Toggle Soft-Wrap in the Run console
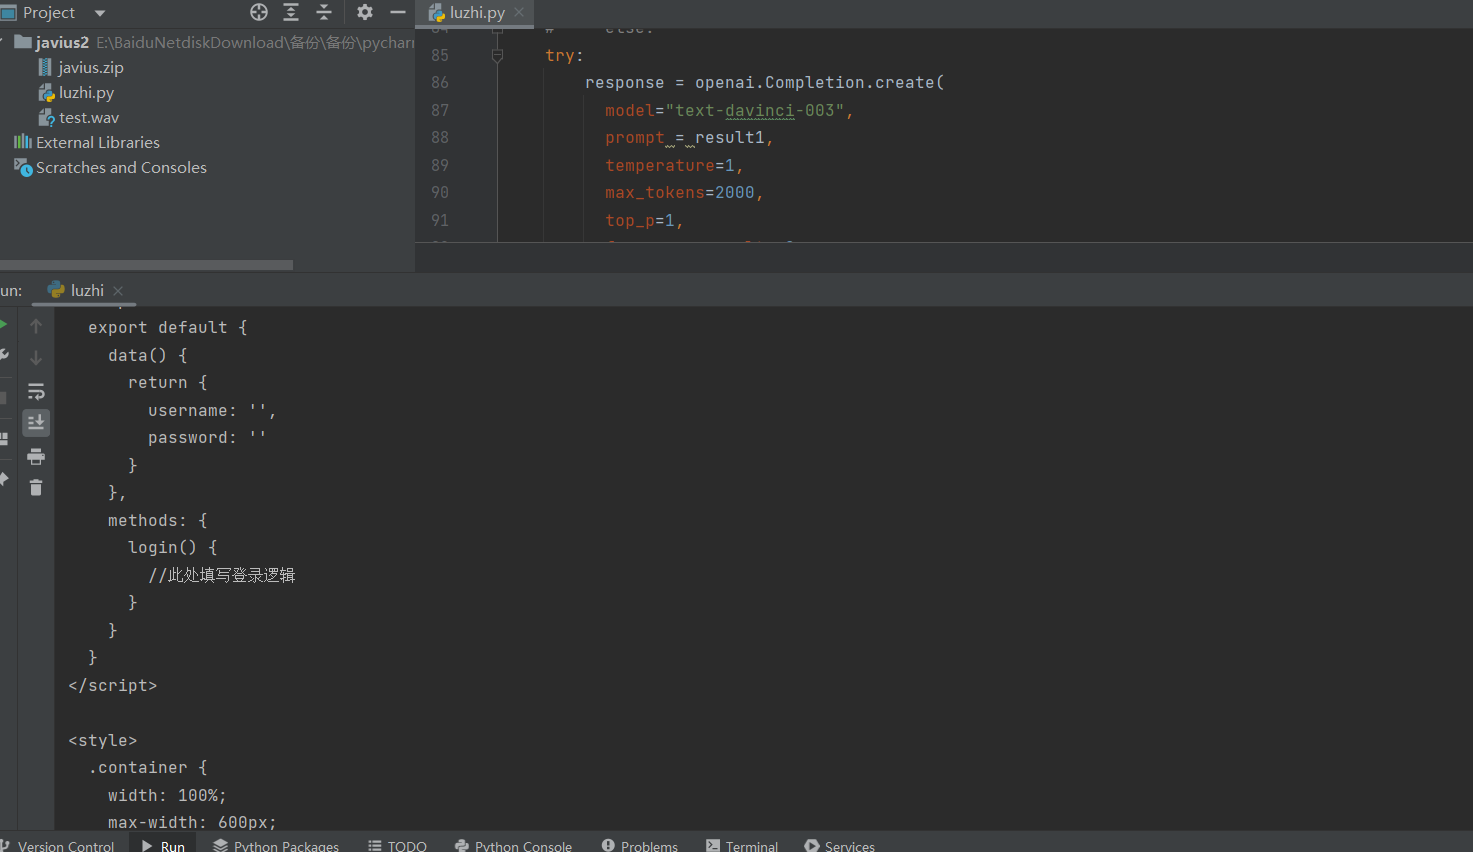The image size is (1473, 852). pos(36,391)
